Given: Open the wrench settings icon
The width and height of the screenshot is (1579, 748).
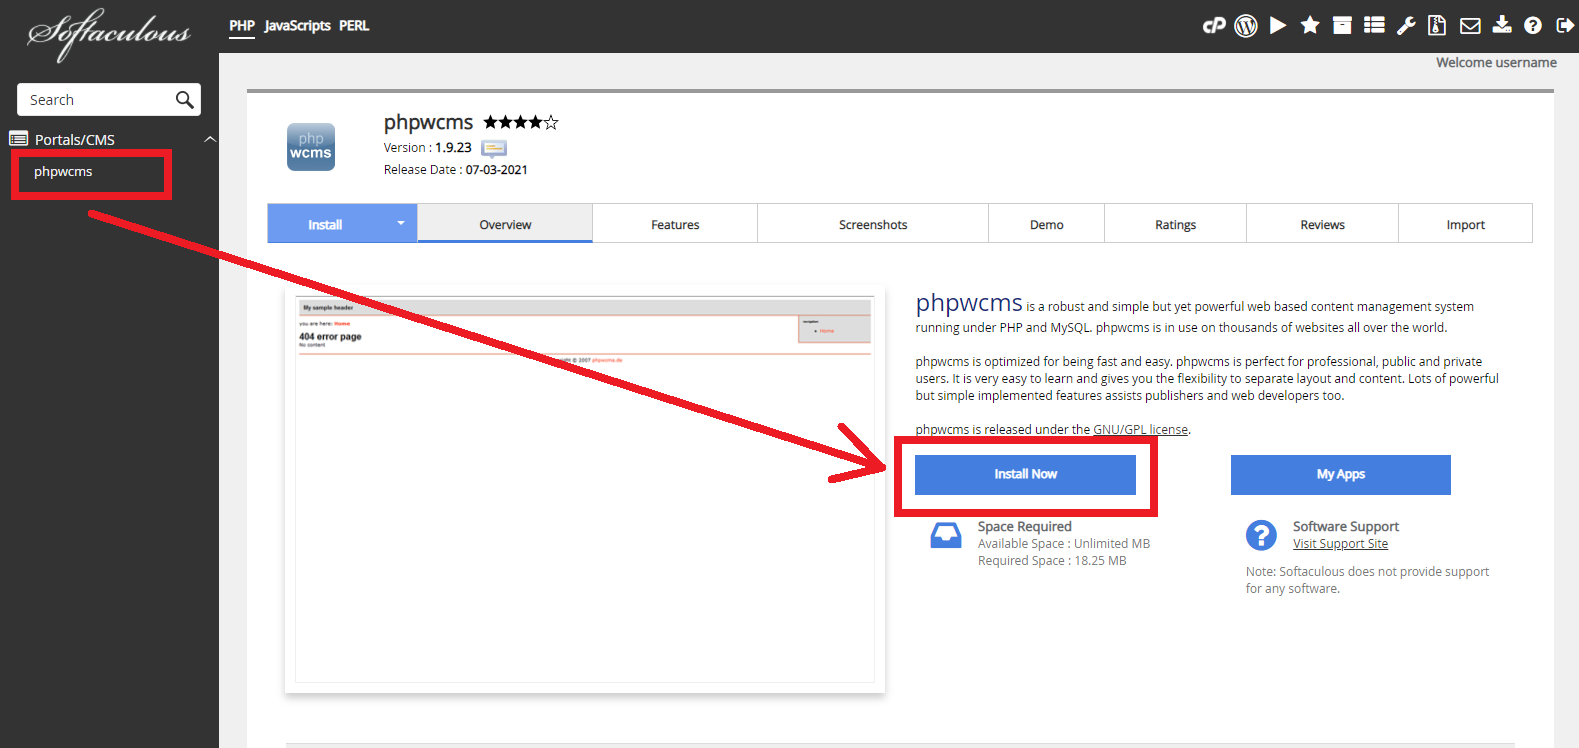Looking at the screenshot, I should click(1406, 26).
